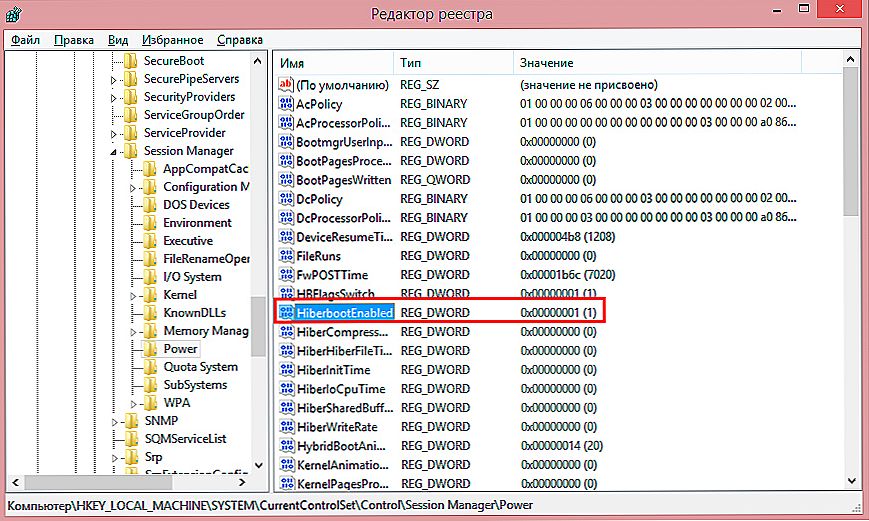Screen dimensions: 869x521
Task: Open the Избранное menu
Action: [172, 40]
